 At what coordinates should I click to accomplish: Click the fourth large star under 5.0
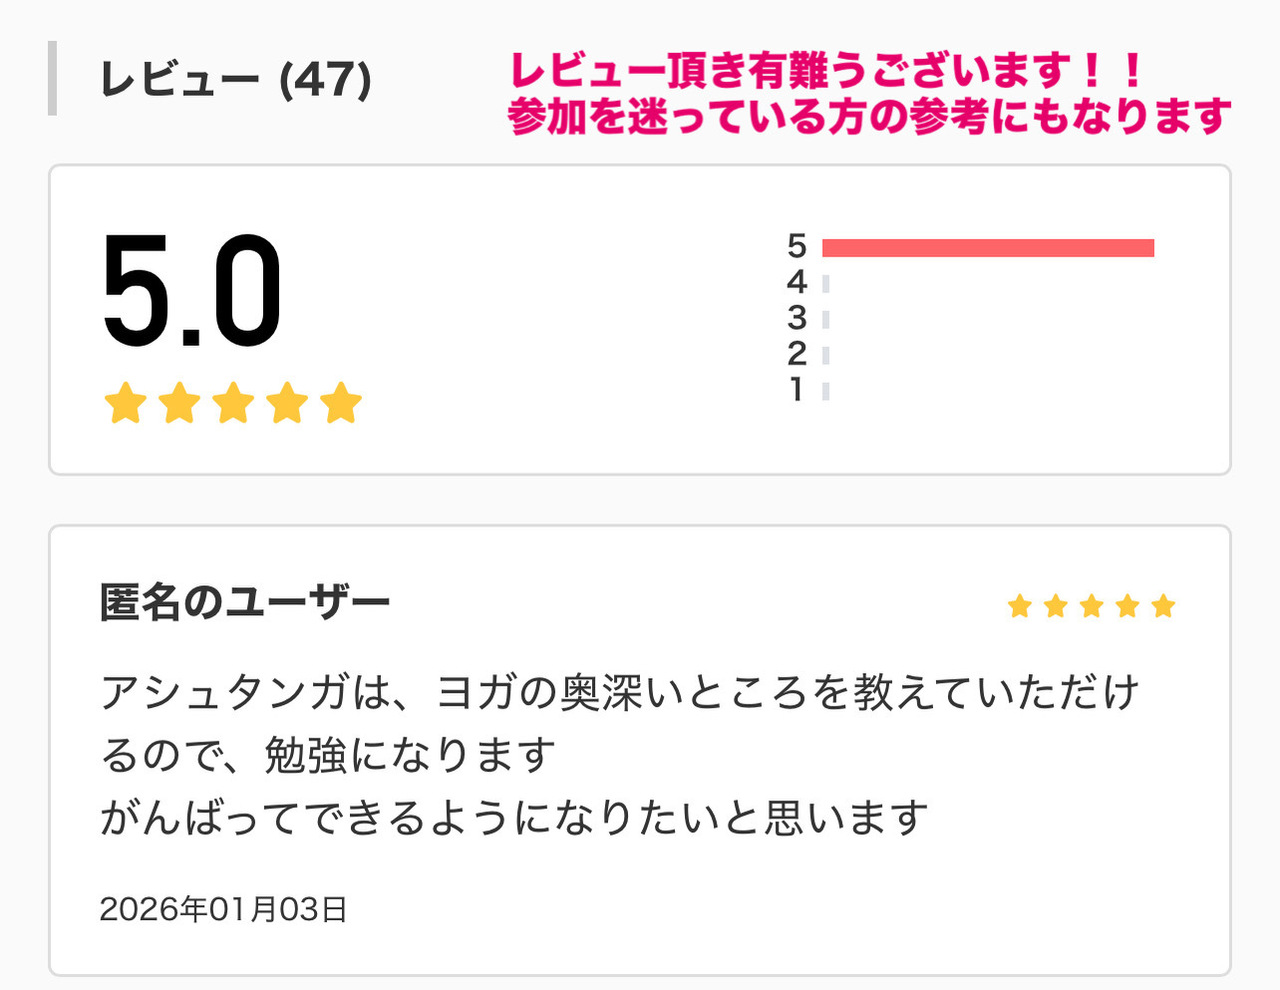pos(288,403)
